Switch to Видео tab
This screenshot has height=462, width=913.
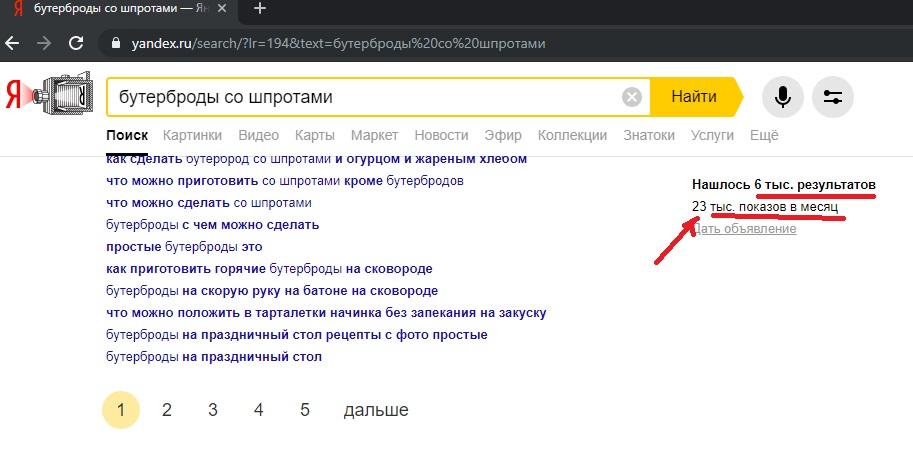(259, 135)
